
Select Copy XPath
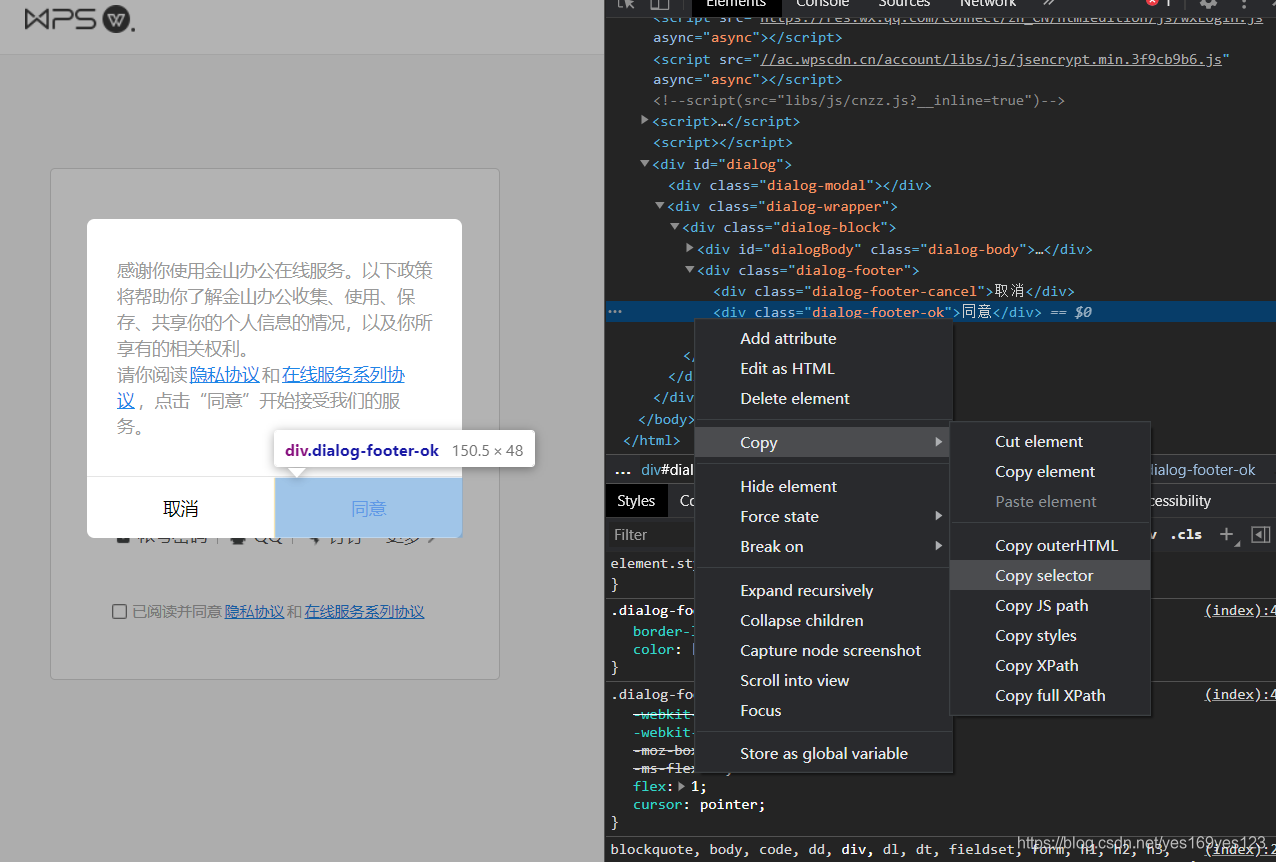tap(1050, 665)
